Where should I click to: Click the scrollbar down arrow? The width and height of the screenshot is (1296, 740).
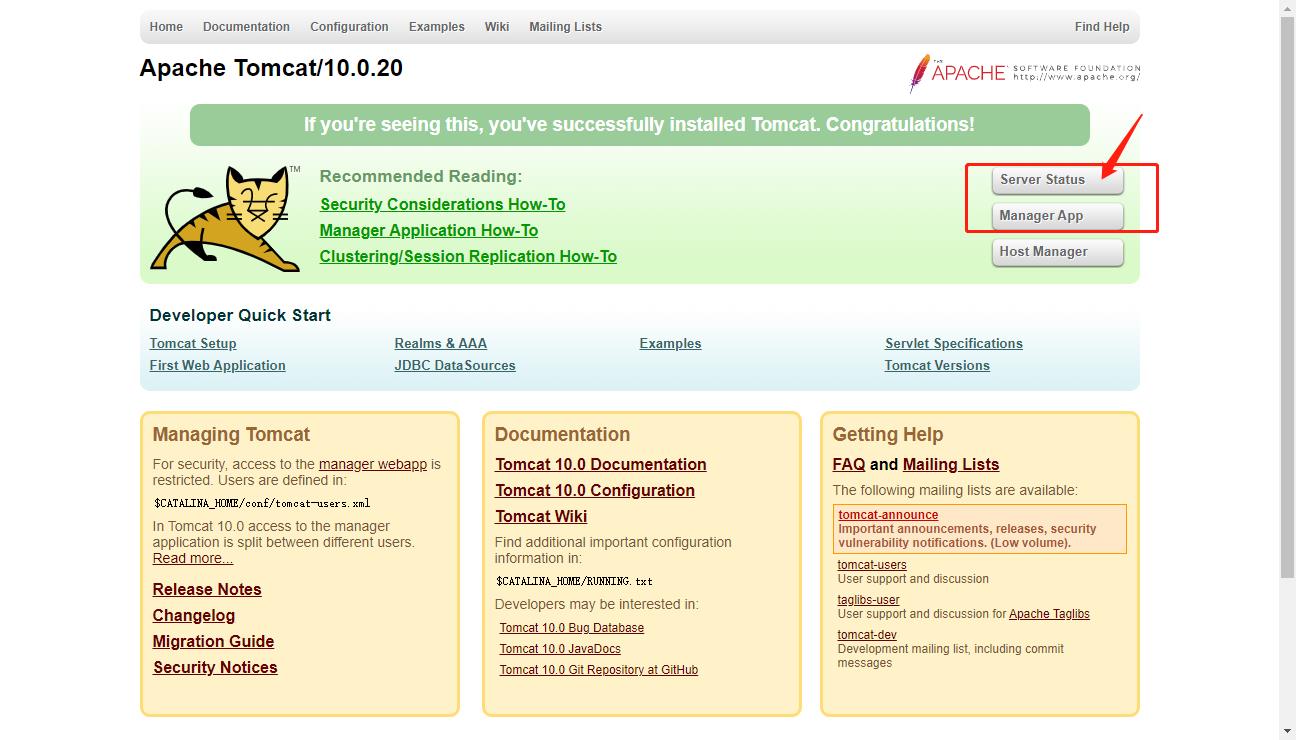(1288, 731)
